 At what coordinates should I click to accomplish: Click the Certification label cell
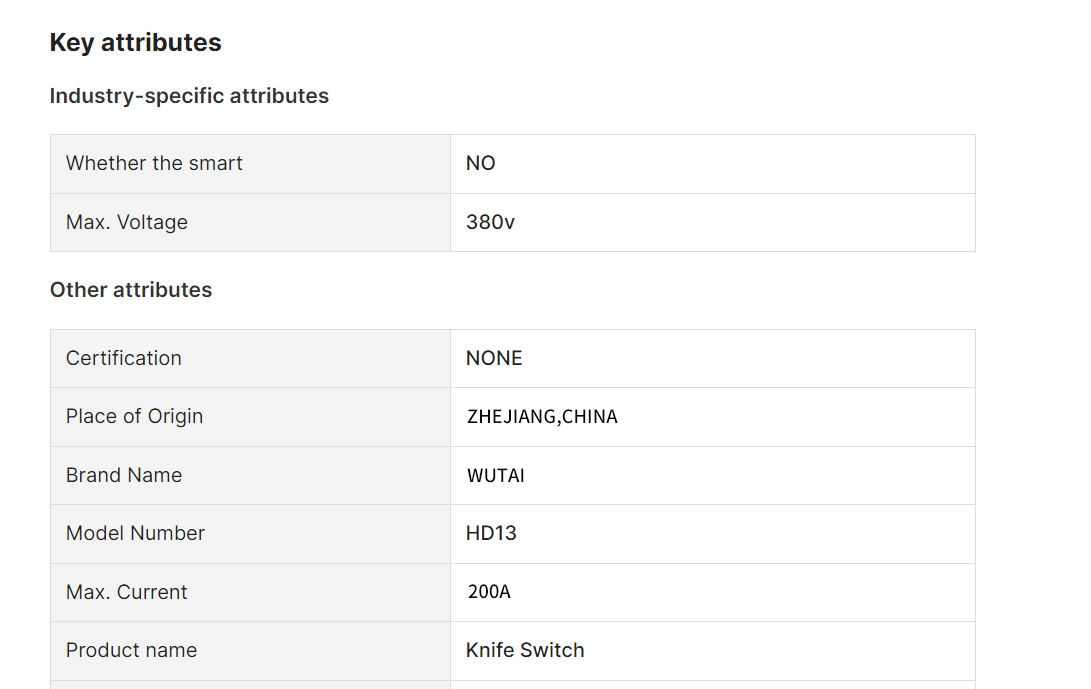click(x=250, y=358)
